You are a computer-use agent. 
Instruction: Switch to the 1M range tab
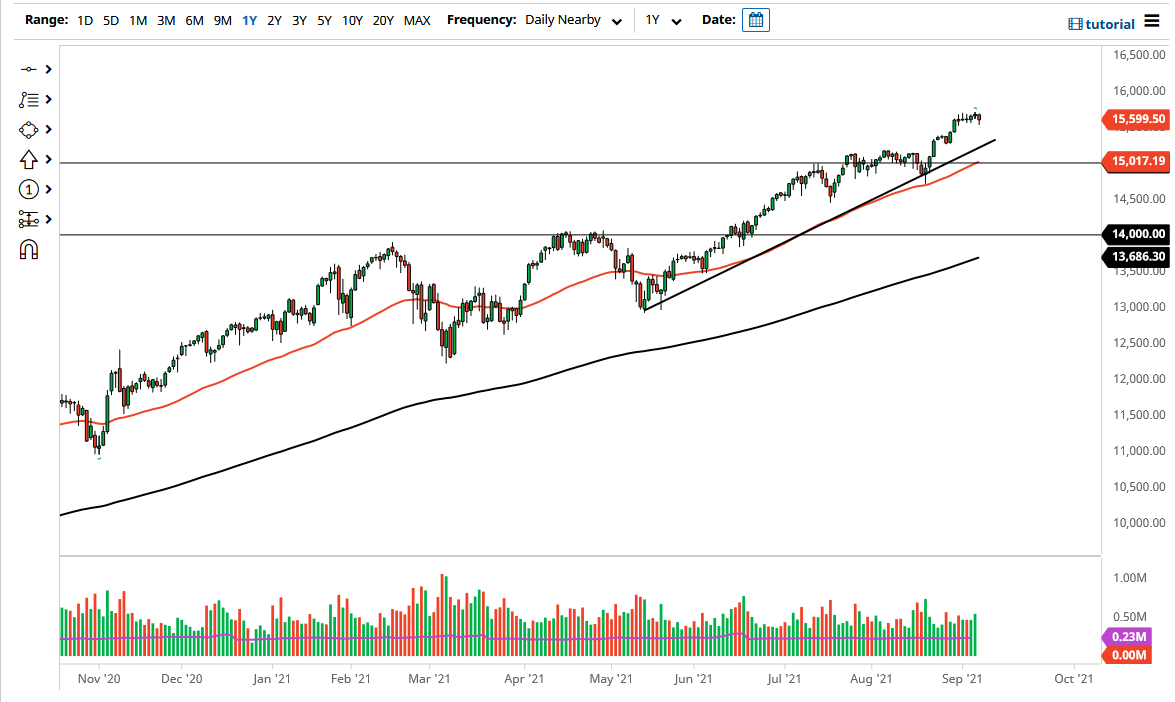pyautogui.click(x=137, y=19)
